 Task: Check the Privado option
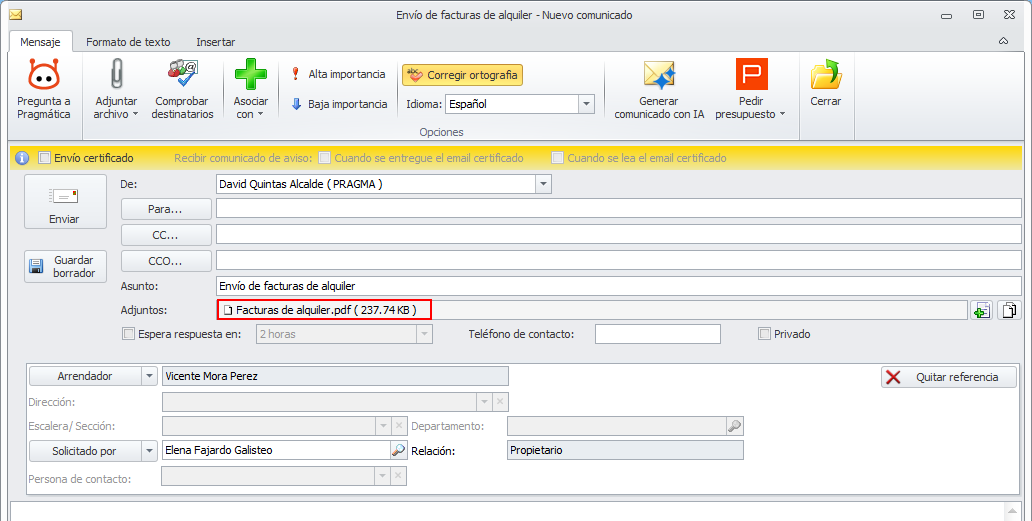(764, 334)
